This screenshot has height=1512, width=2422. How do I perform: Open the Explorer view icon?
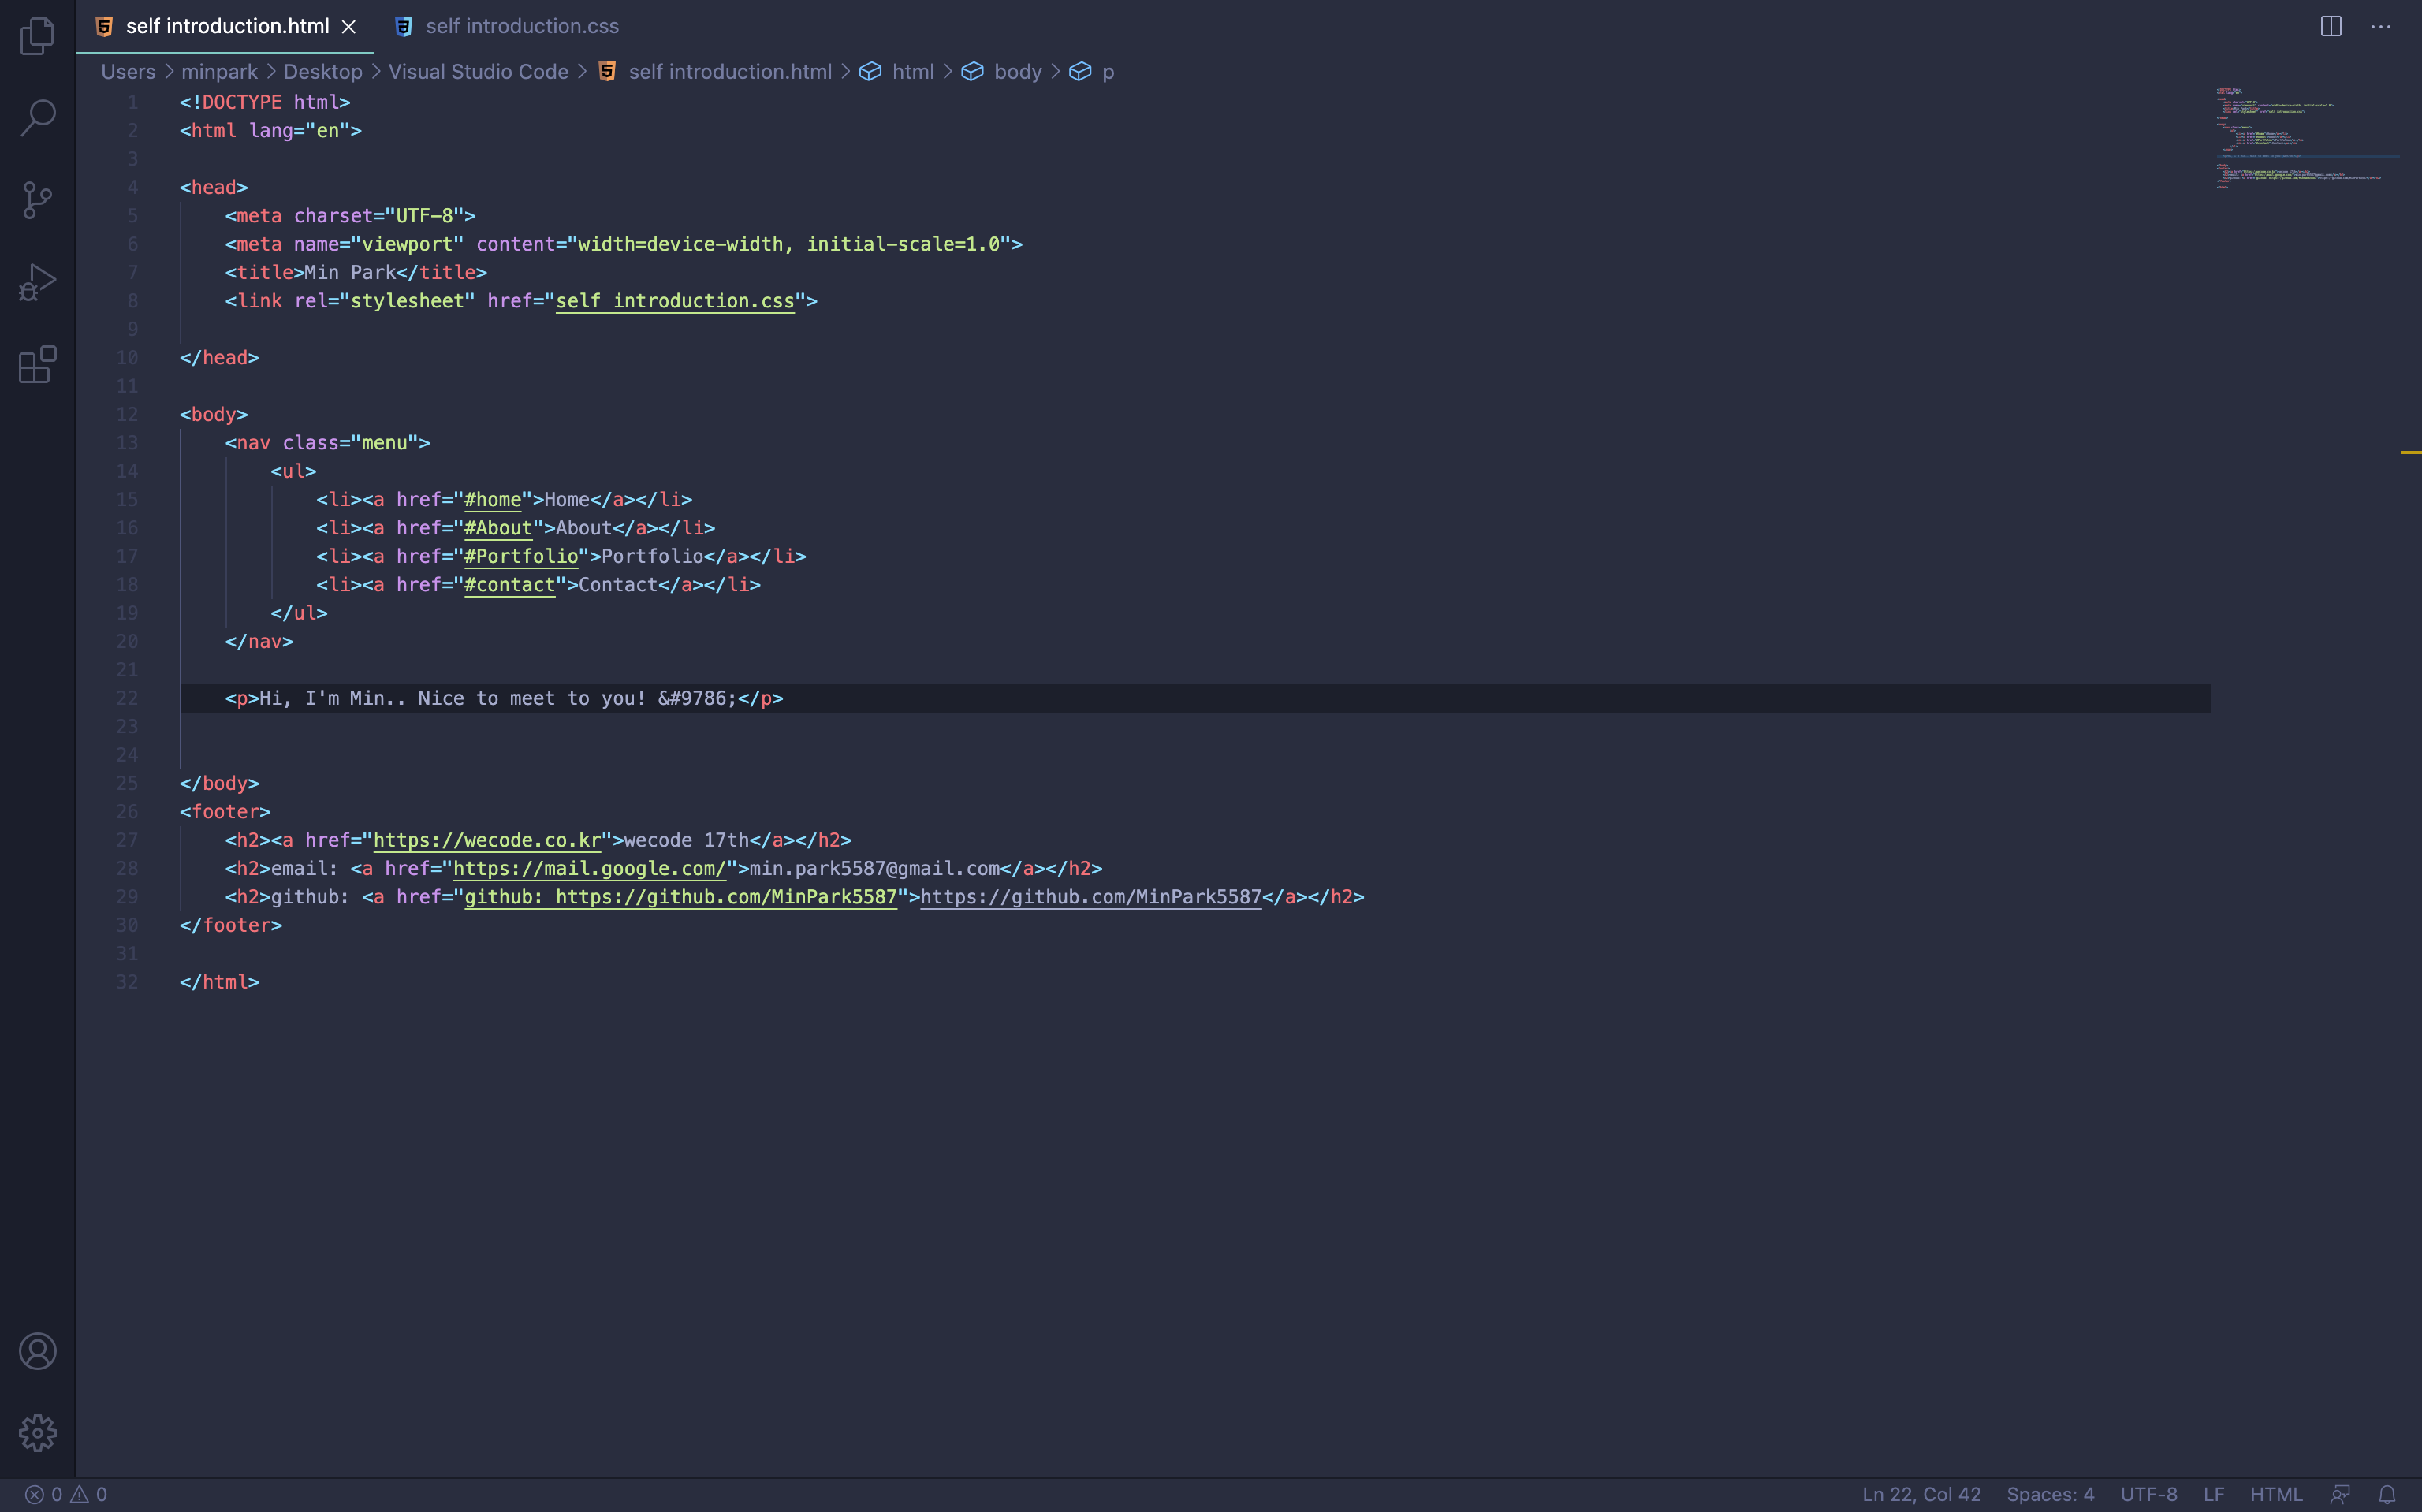[x=37, y=36]
